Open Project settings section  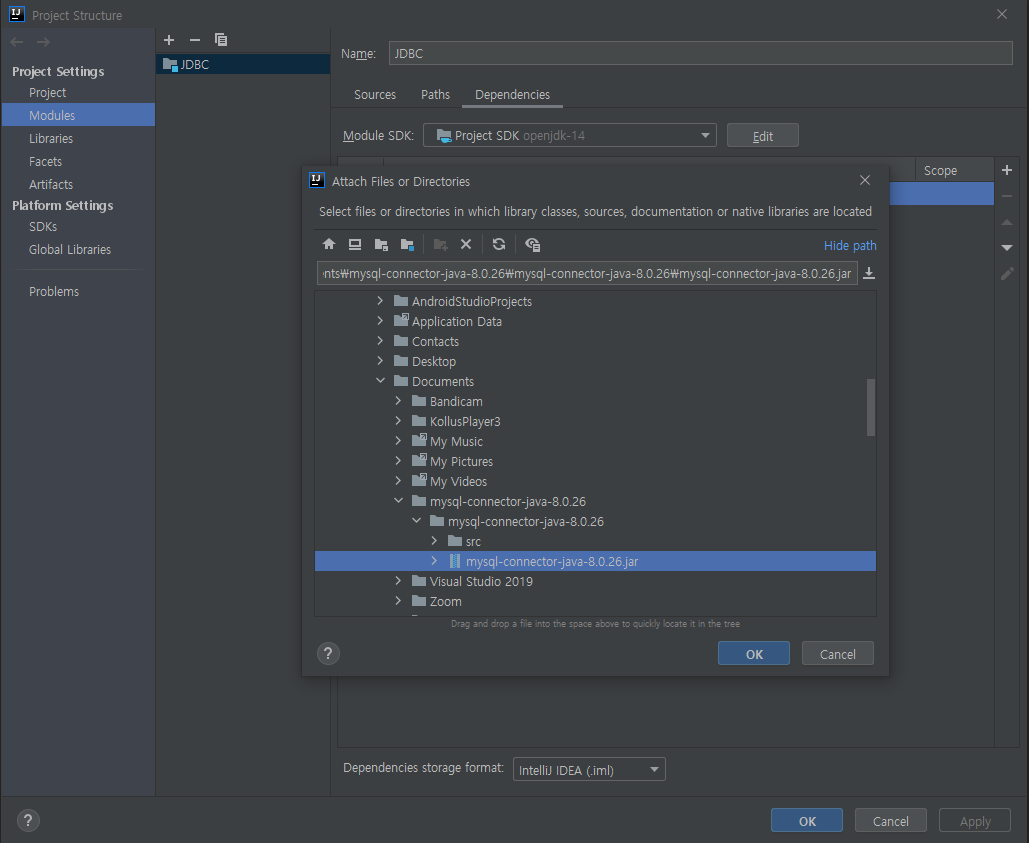tap(47, 93)
